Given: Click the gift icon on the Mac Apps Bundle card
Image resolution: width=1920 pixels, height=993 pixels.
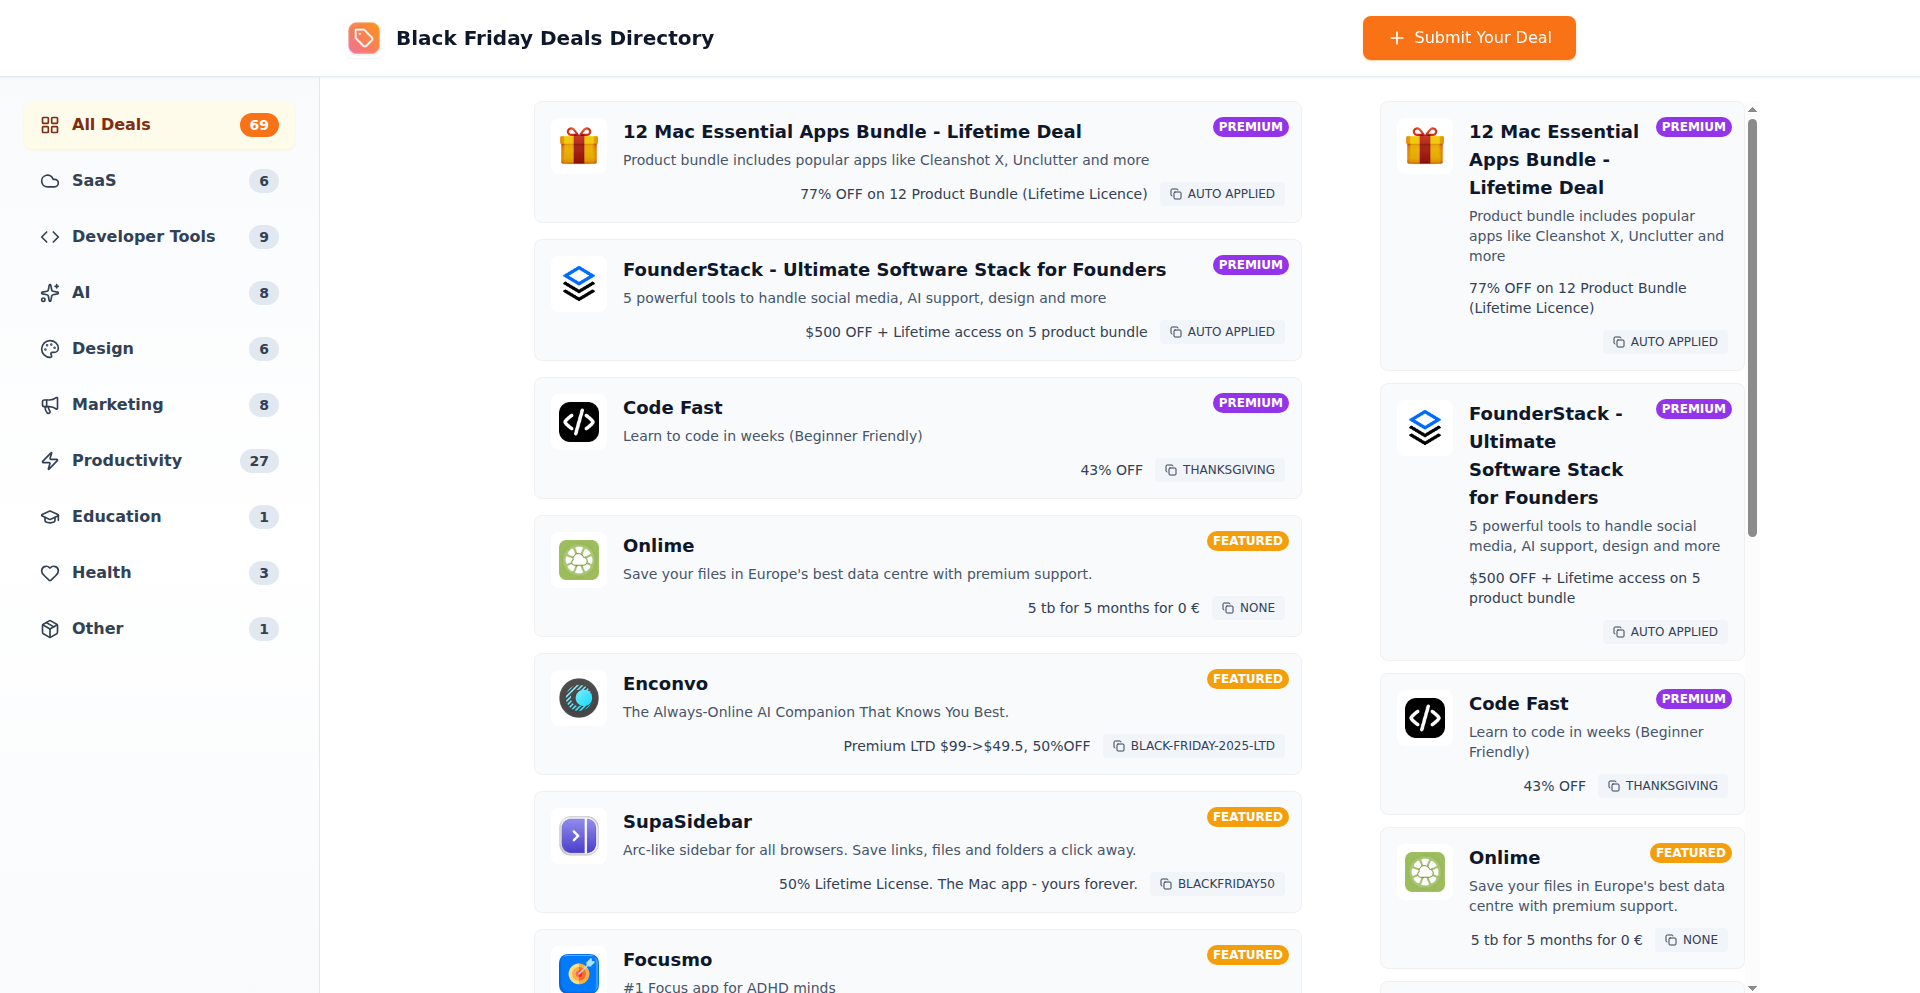Looking at the screenshot, I should 578,145.
